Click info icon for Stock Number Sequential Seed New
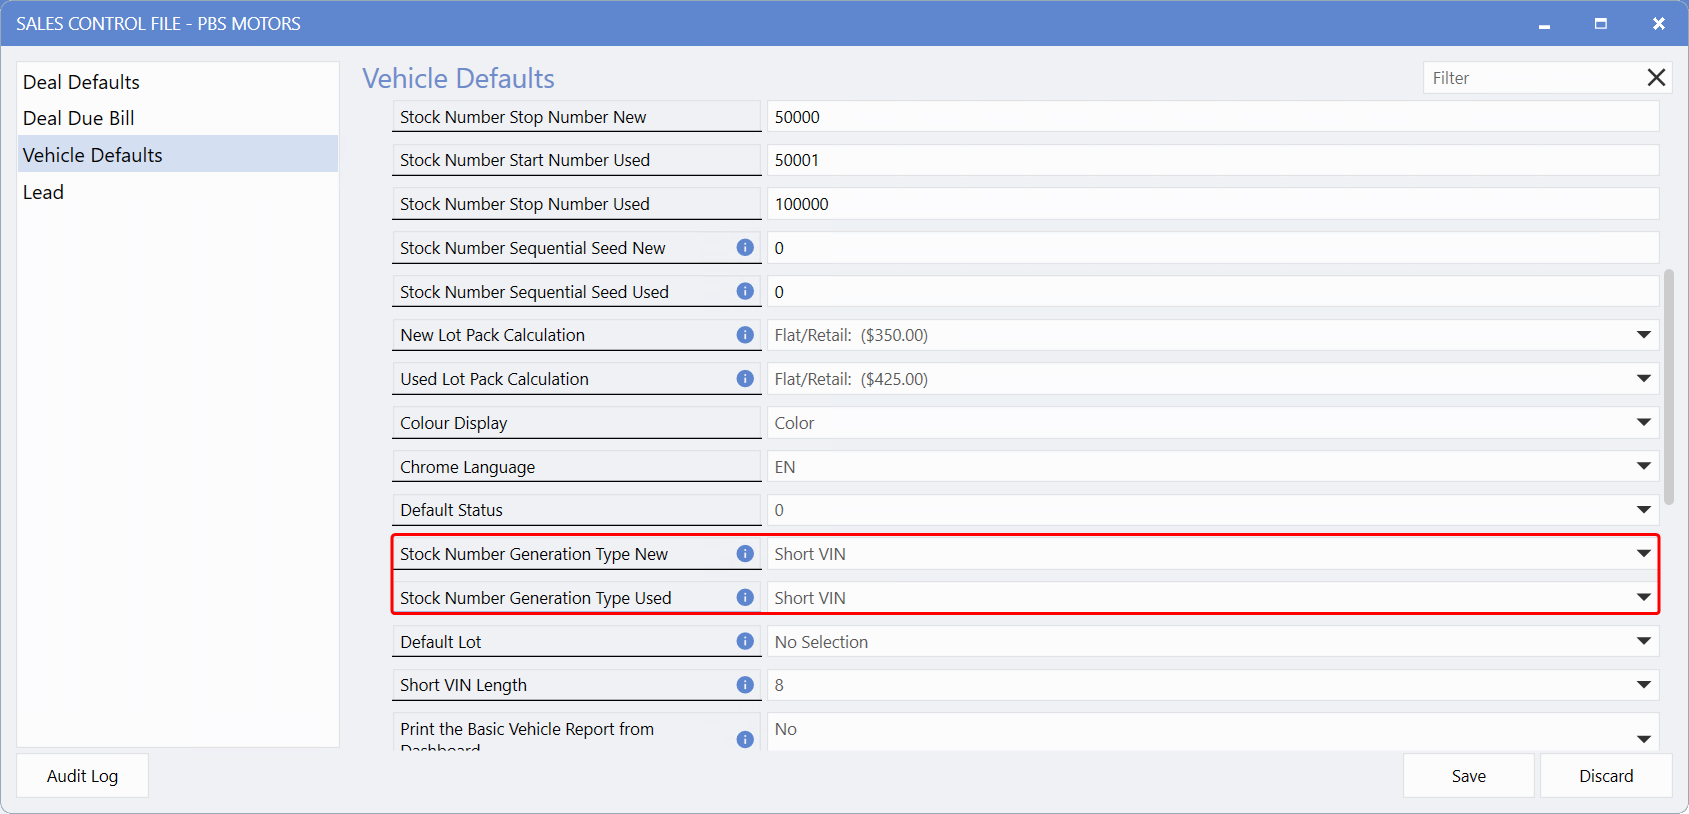Image resolution: width=1689 pixels, height=814 pixels. click(745, 247)
